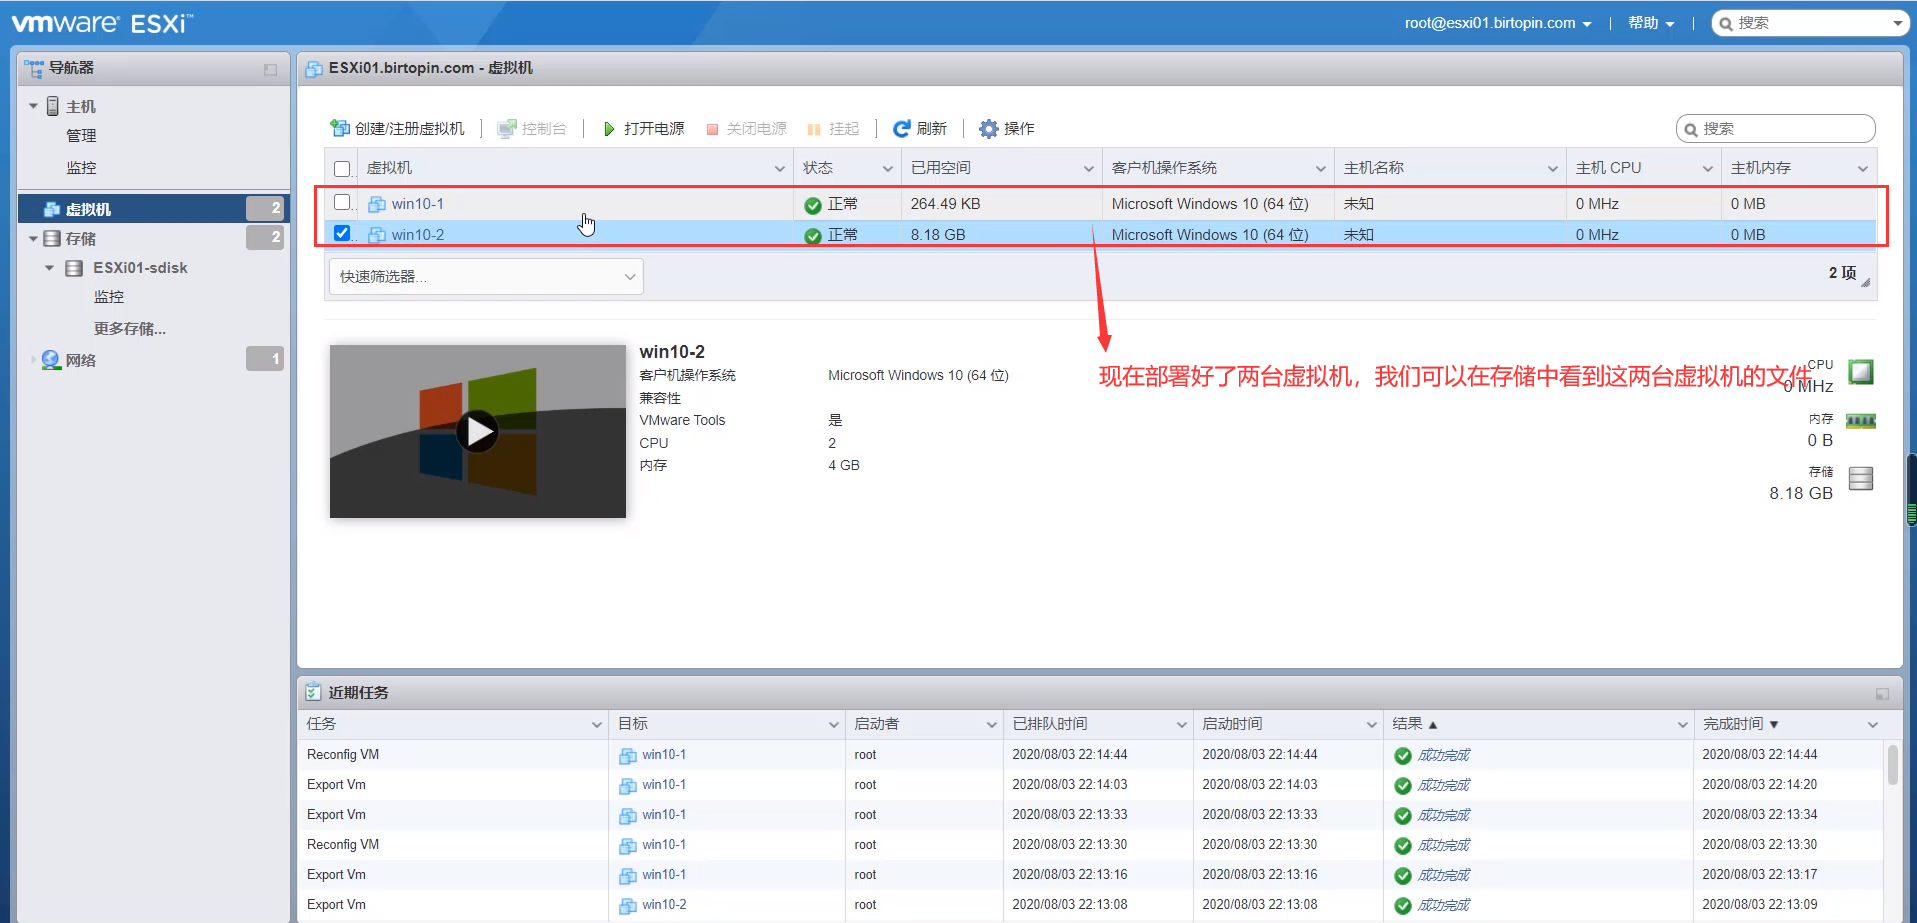
Task: Uncheck the win10-2 row checkbox
Action: [x=342, y=233]
